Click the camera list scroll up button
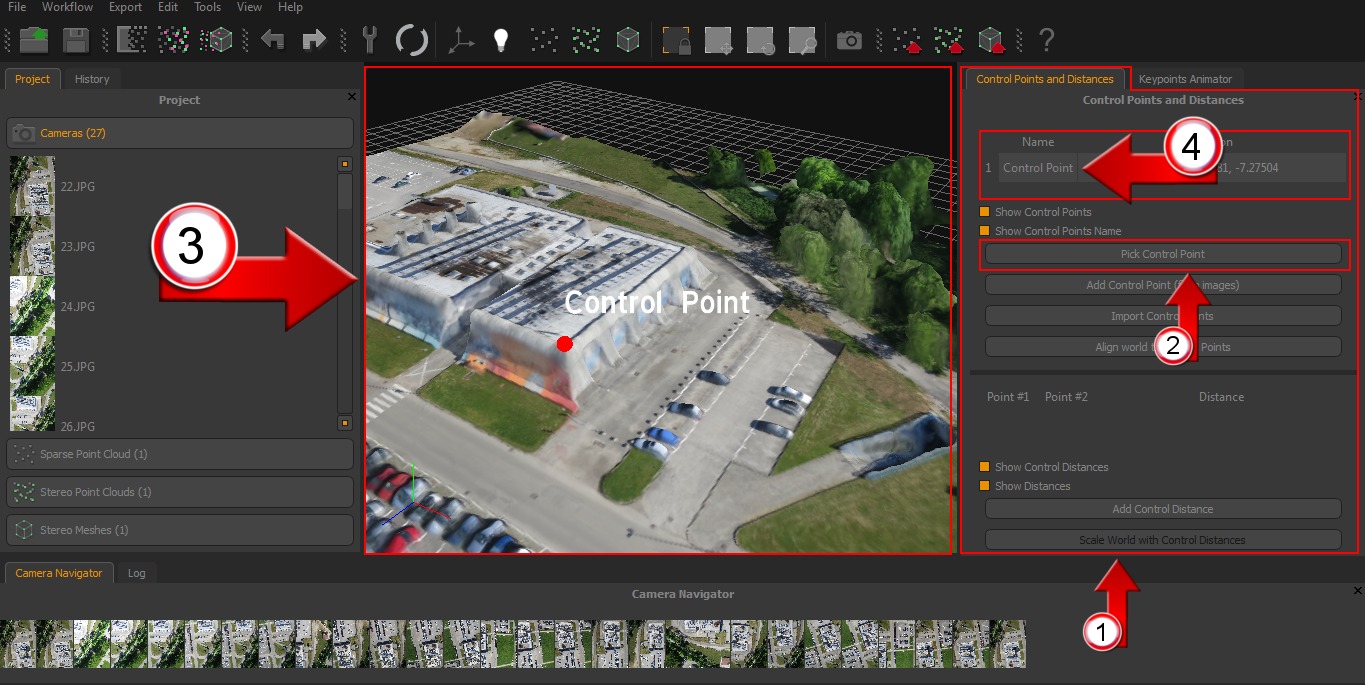Viewport: 1365px width, 685px height. (x=345, y=164)
